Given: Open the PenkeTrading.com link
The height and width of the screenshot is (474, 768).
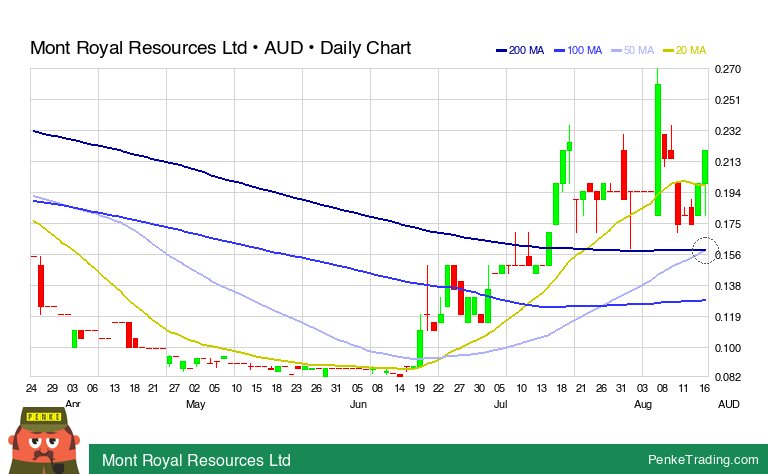Looking at the screenshot, I should click(703, 459).
